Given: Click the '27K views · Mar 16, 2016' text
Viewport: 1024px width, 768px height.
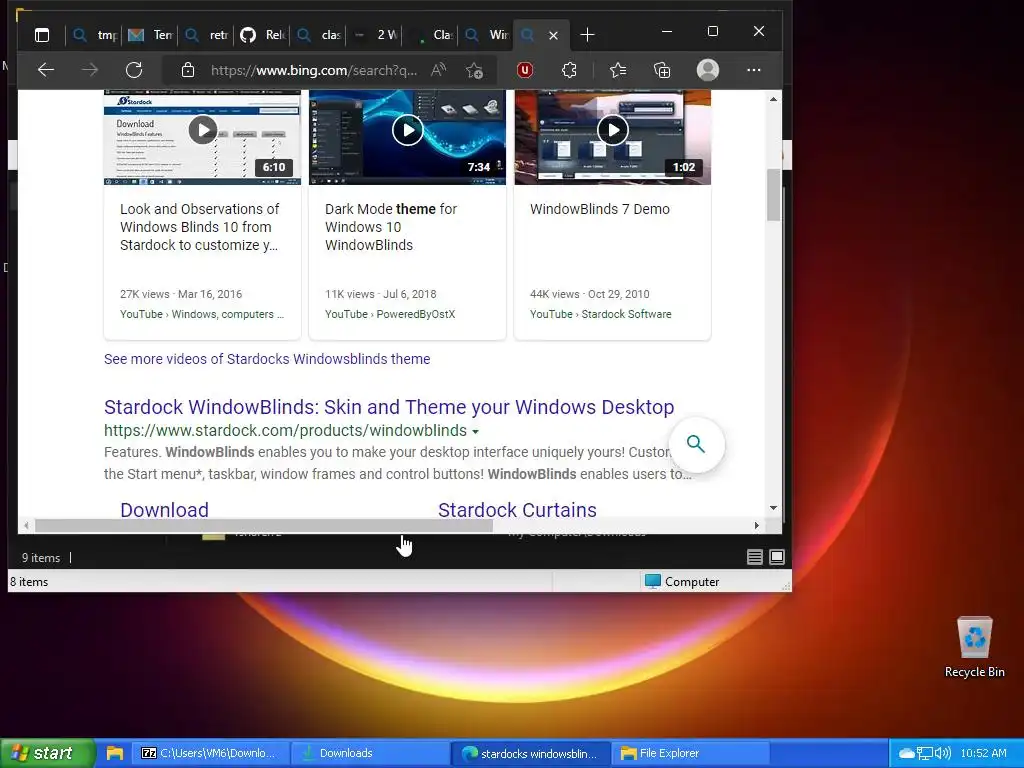Looking at the screenshot, I should coord(181,294).
